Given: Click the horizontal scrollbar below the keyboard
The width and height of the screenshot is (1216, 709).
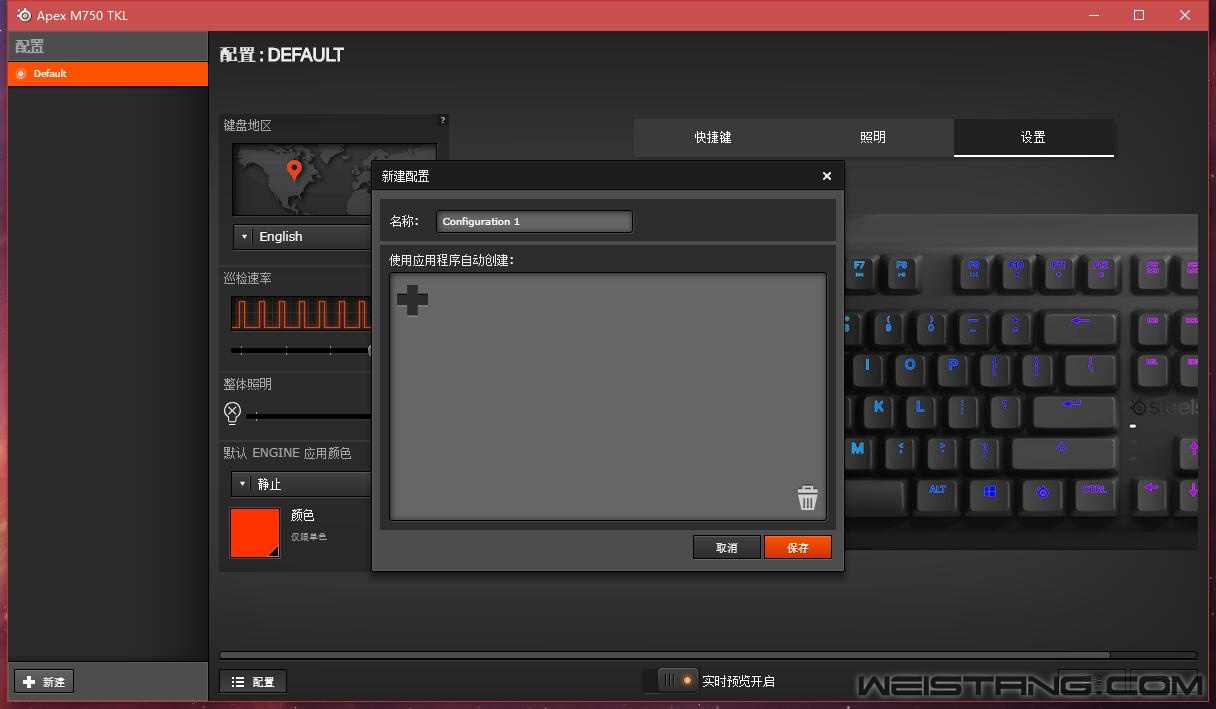Looking at the screenshot, I should (x=665, y=656).
